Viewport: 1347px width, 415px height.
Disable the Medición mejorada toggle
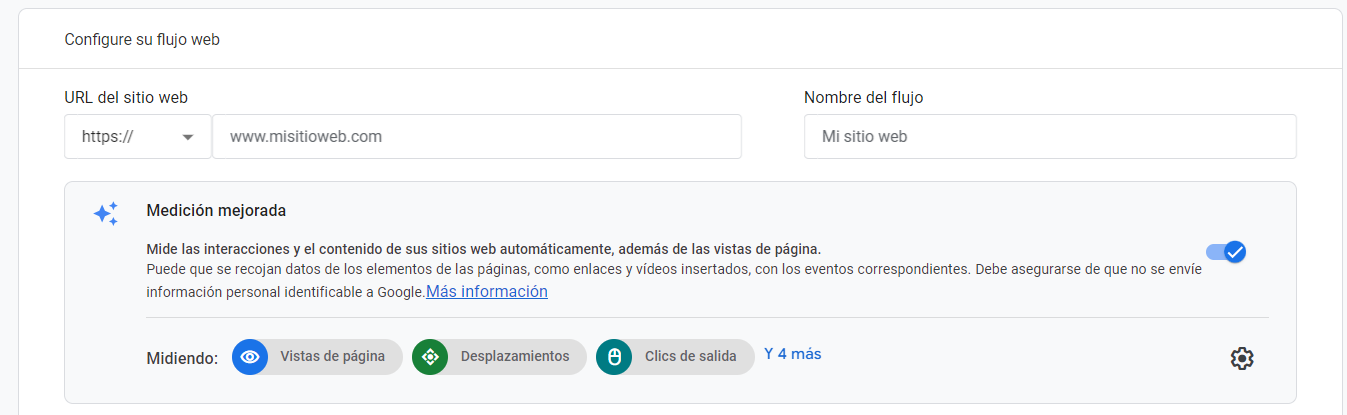coord(1226,252)
